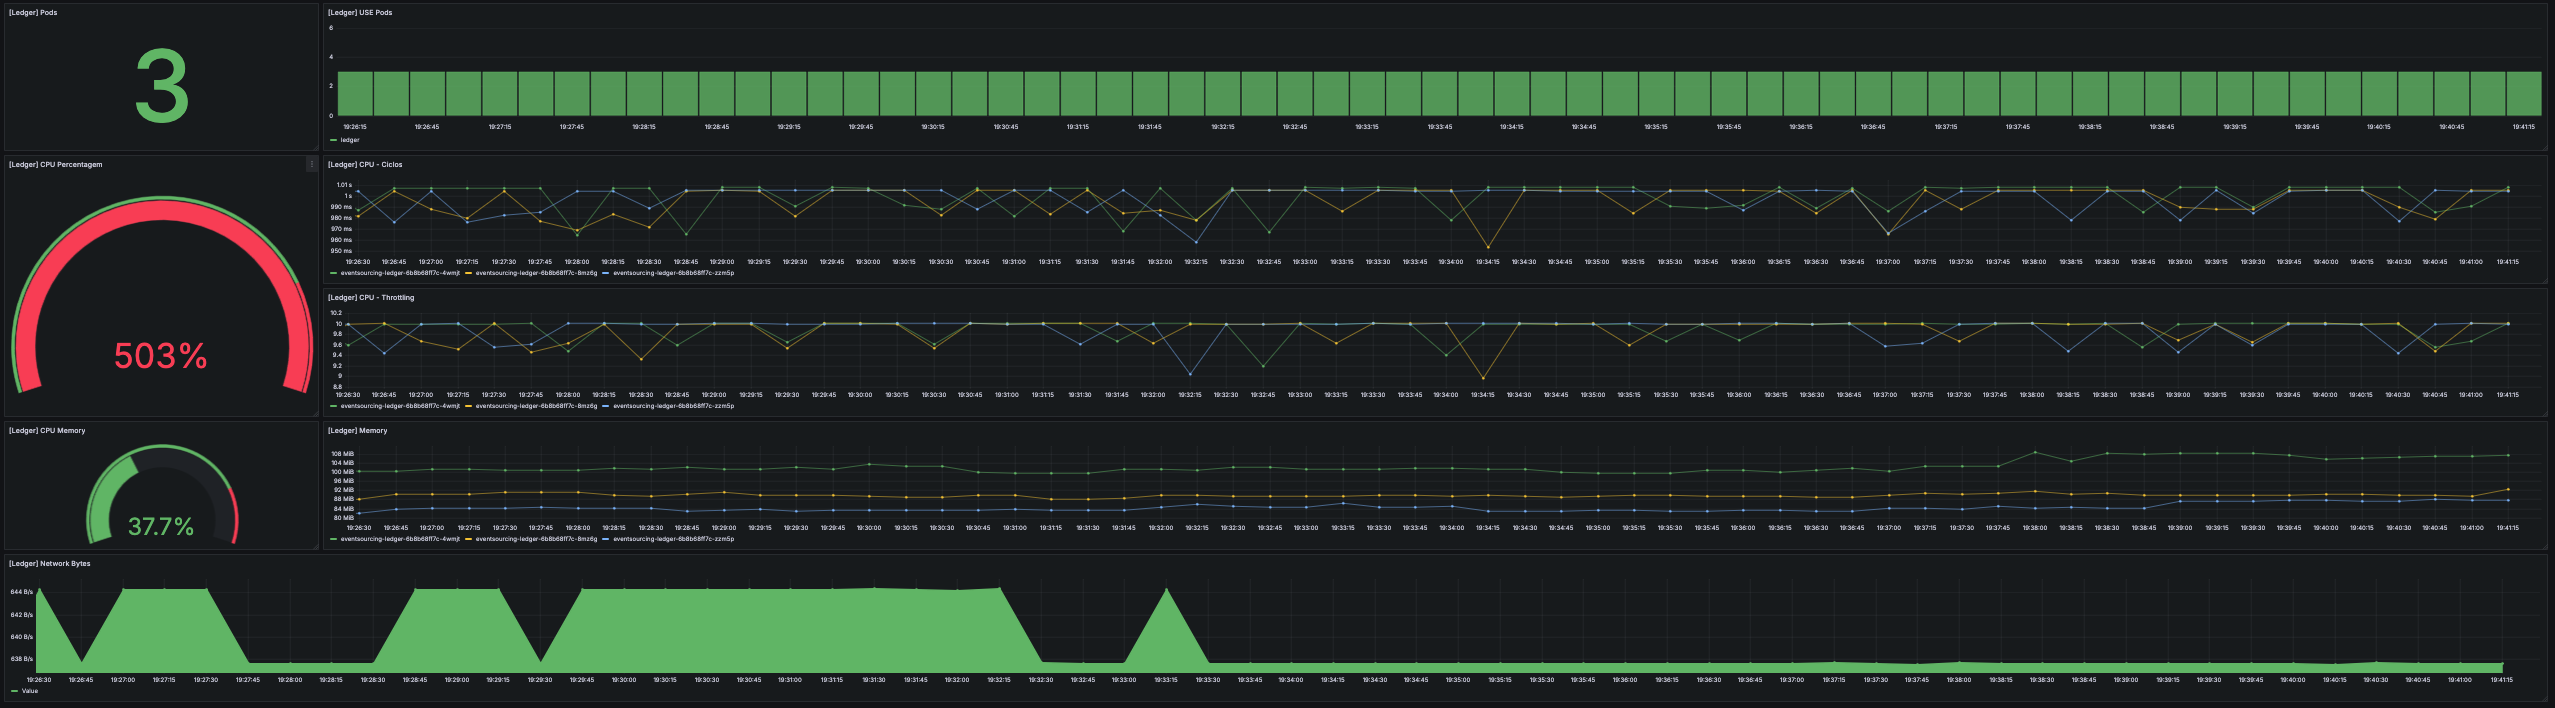Image resolution: width=2555 pixels, height=708 pixels.
Task: Open the [Ledger] CPU - Ciclos title menu
Action: point(365,165)
